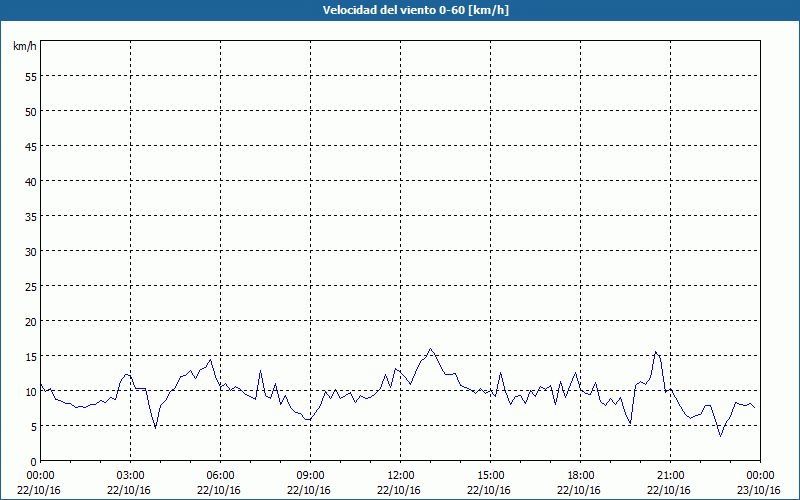Select the '50' y-axis label
This screenshot has width=800, height=500.
pos(31,111)
